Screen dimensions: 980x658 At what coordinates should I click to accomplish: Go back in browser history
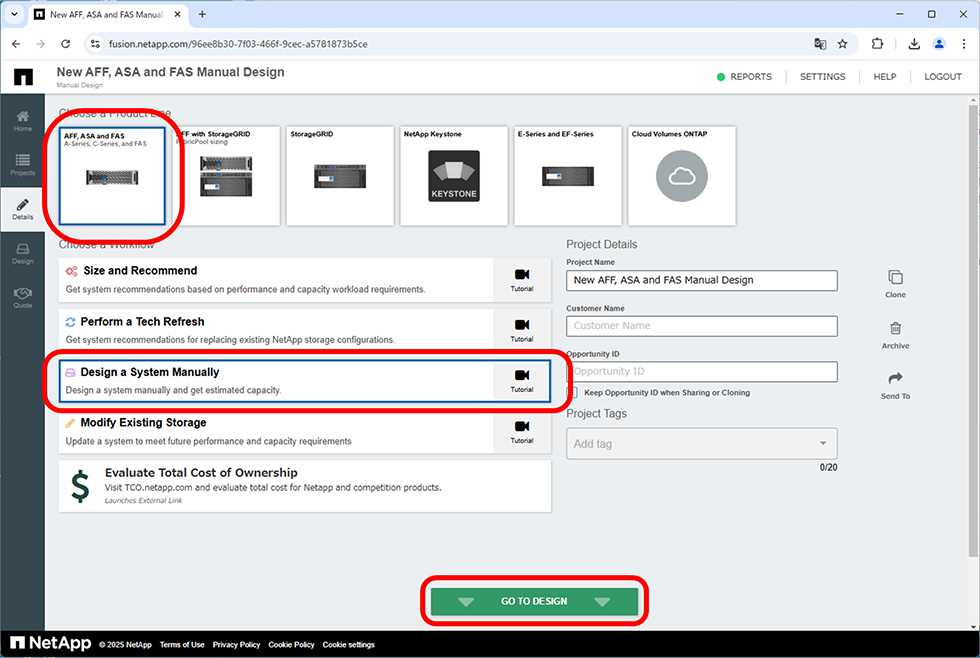(x=16, y=44)
